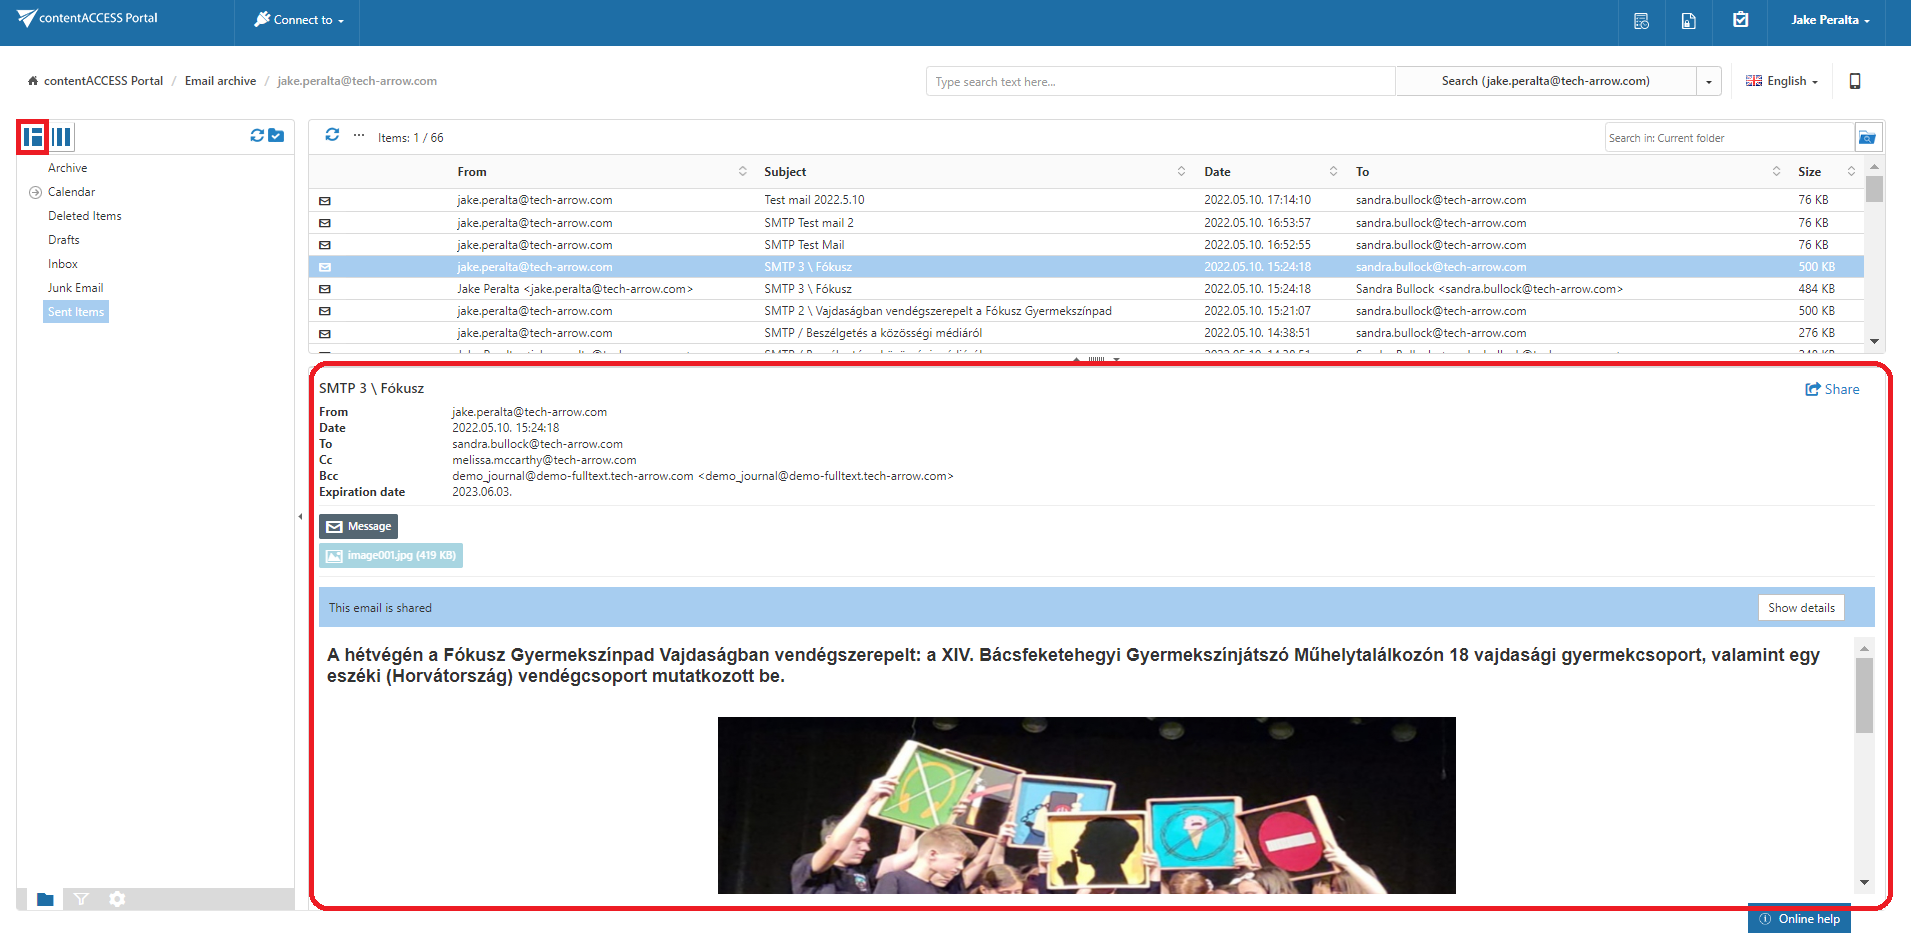Switch to the horizontal preview pane layout
This screenshot has width=1911, height=933.
[x=33, y=137]
